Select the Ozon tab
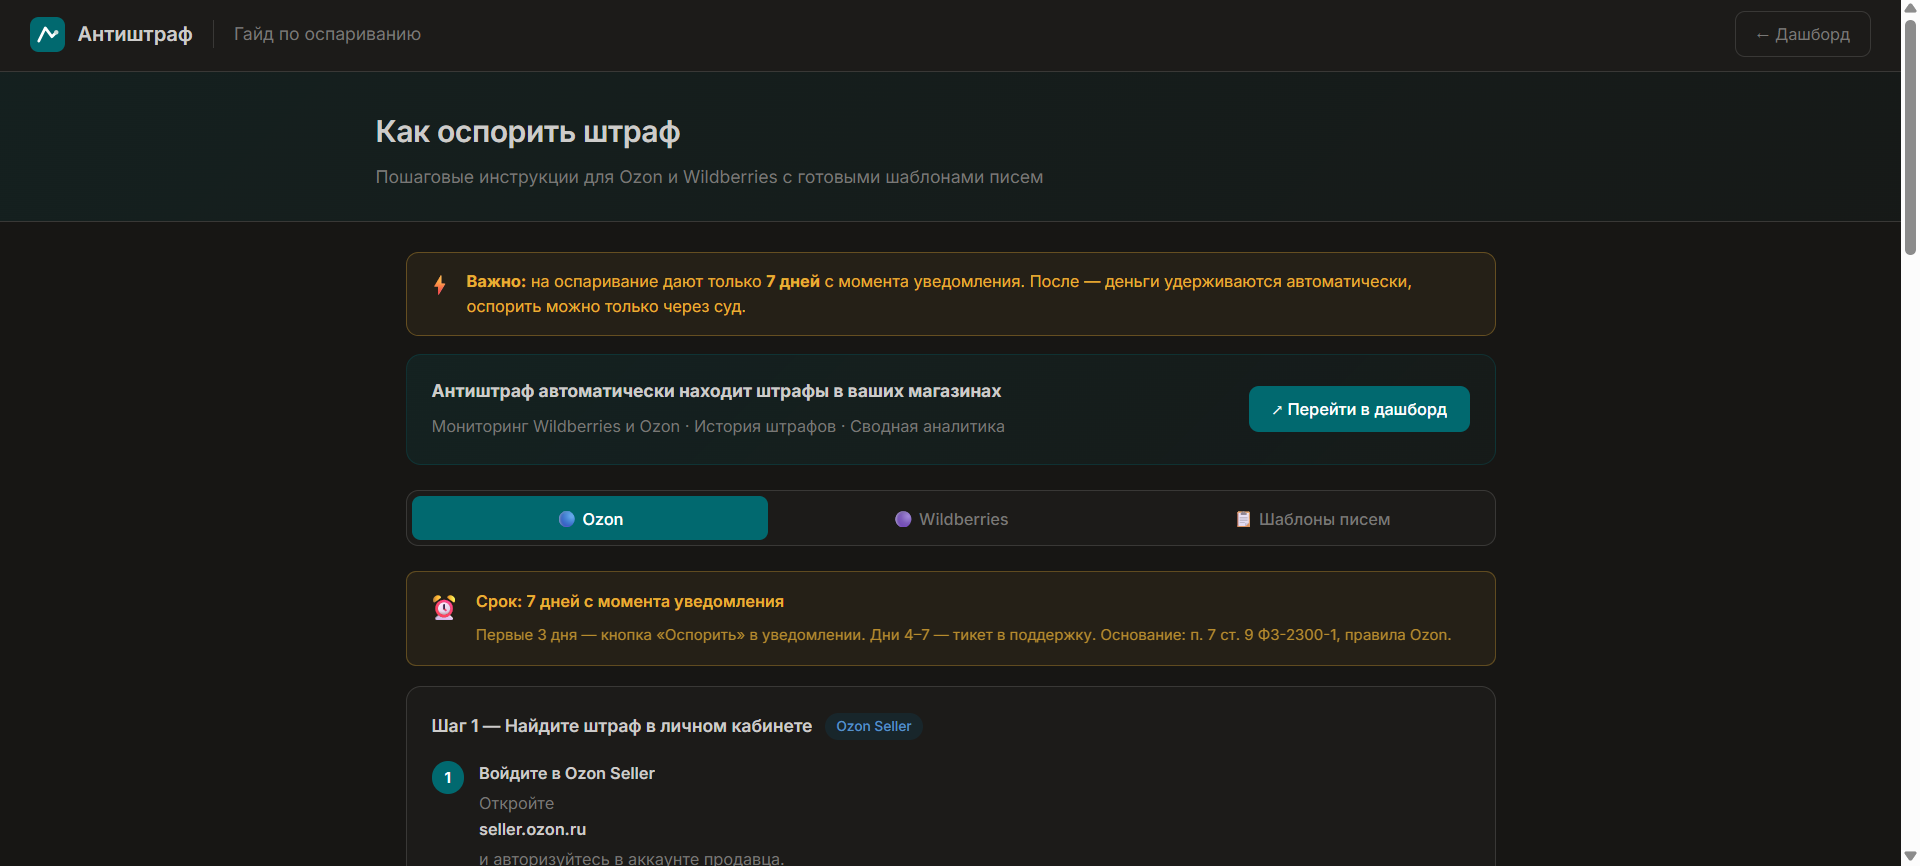Viewport: 1920px width, 866px height. tap(590, 518)
